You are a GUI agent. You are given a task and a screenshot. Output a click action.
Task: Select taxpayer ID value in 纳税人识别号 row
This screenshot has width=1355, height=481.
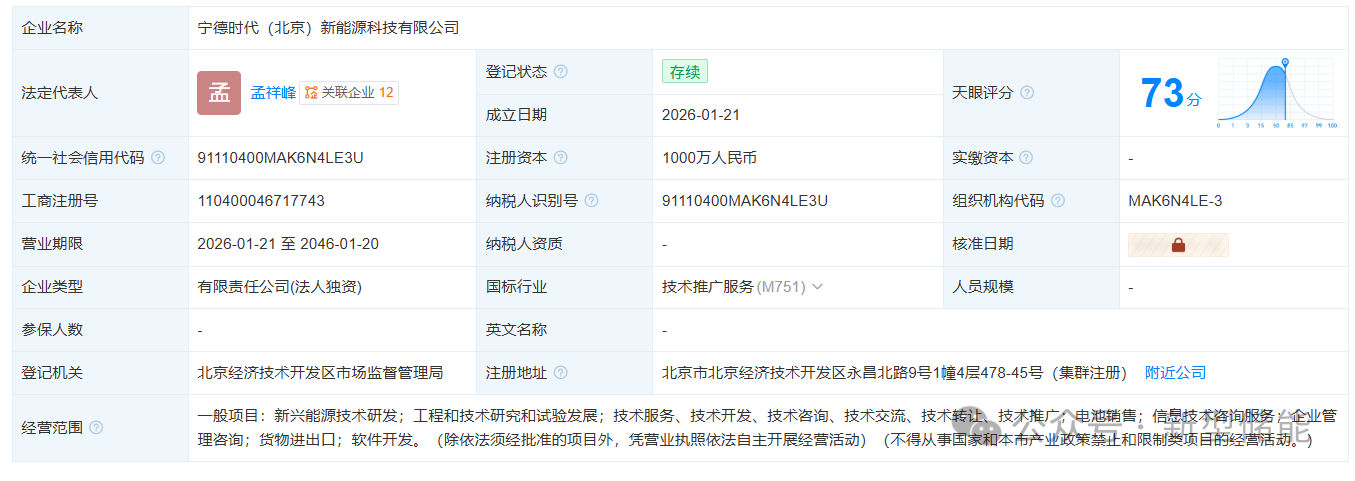point(745,201)
